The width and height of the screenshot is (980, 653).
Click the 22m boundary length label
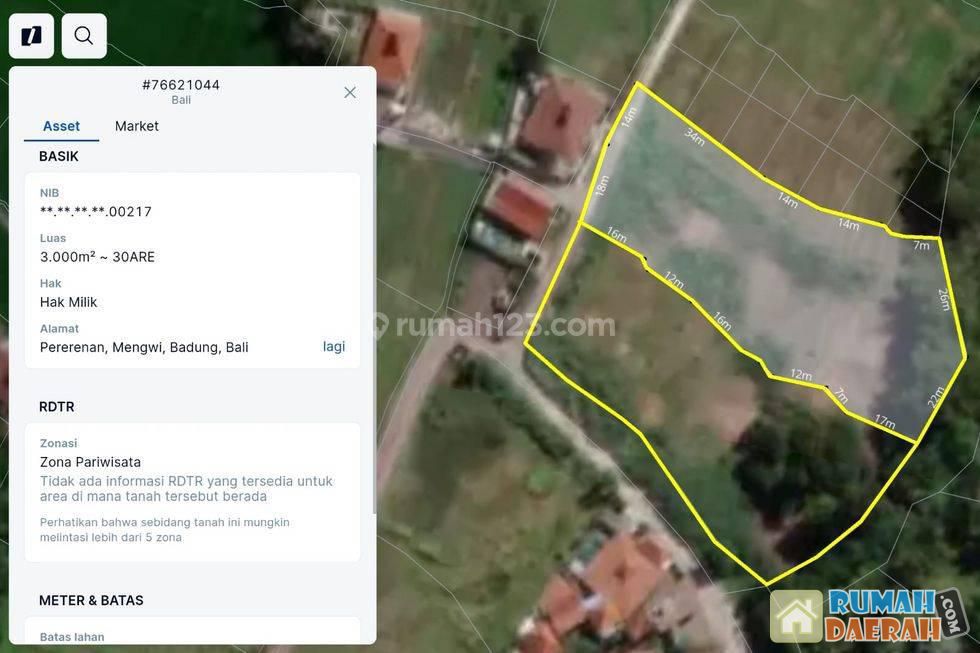[x=935, y=397]
